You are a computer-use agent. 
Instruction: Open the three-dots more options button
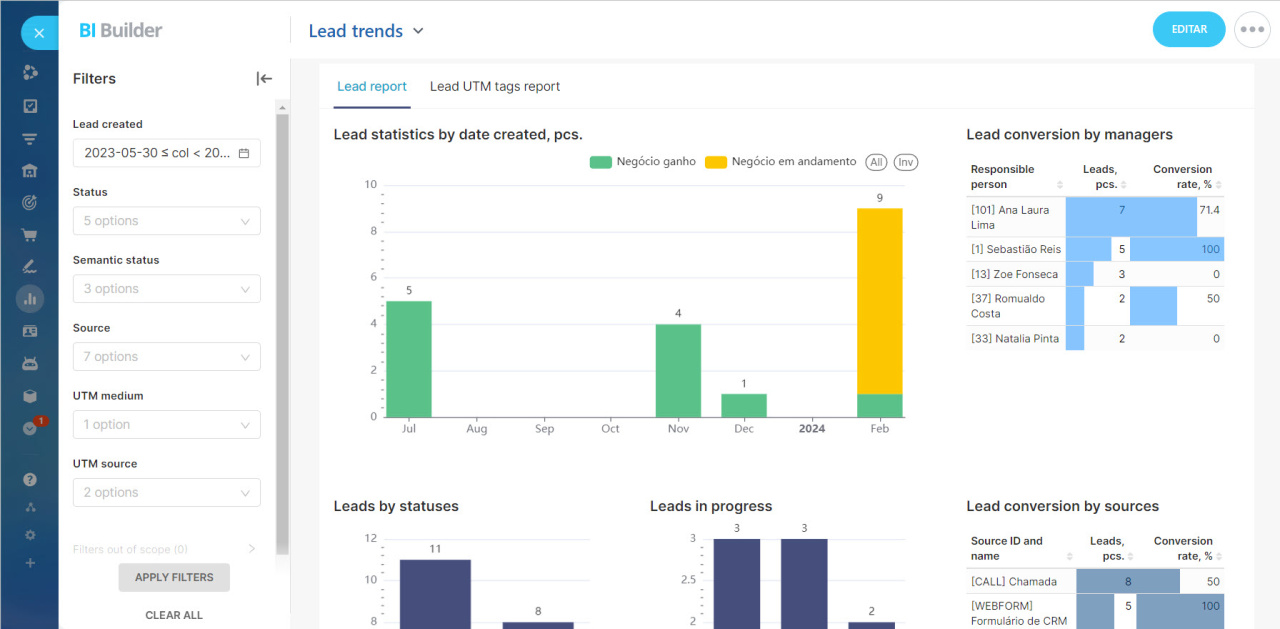pos(1252,30)
